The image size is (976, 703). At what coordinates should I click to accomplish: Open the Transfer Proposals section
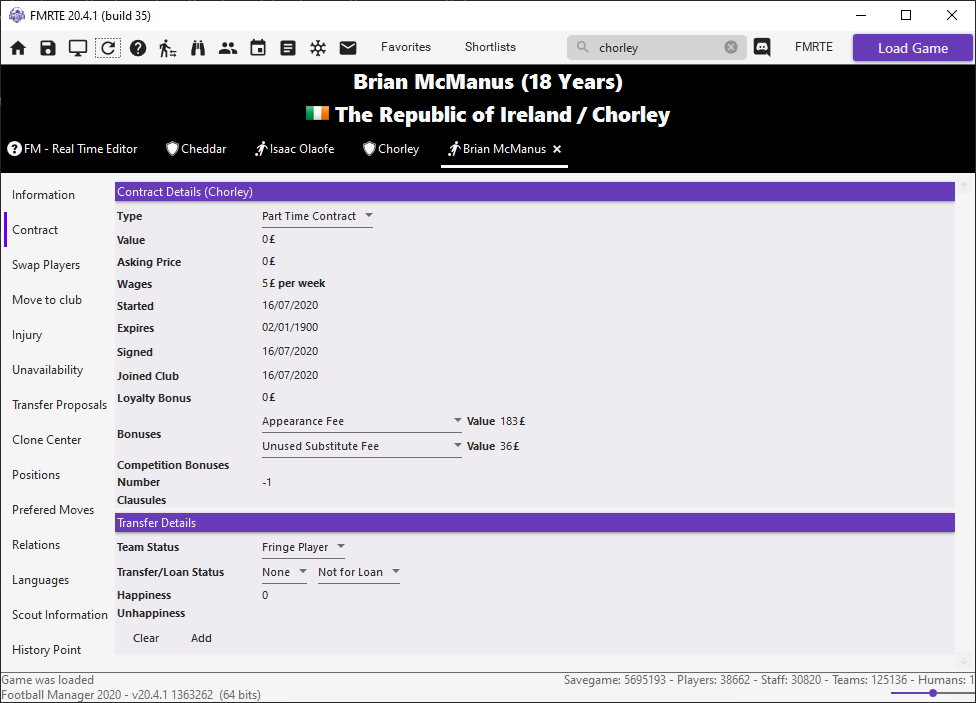point(60,405)
